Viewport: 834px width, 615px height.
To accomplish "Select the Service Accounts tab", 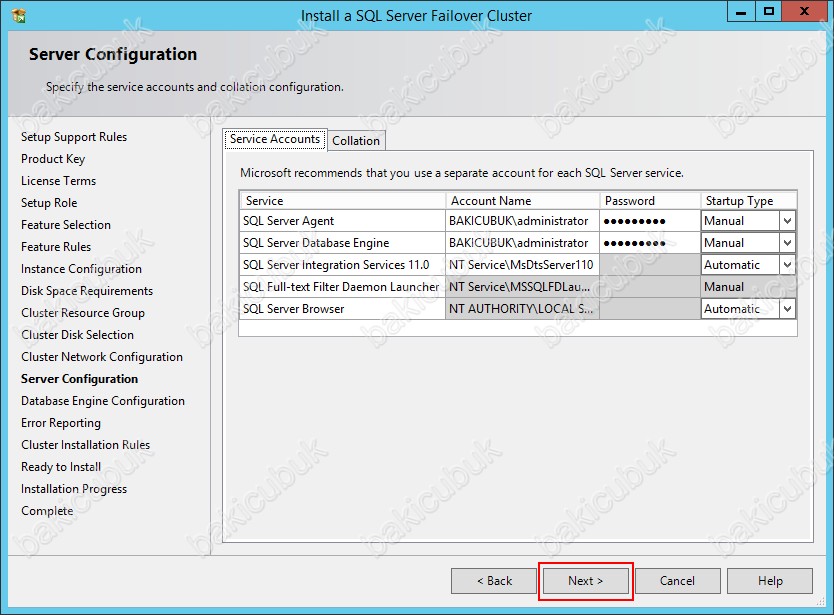I will 275,139.
